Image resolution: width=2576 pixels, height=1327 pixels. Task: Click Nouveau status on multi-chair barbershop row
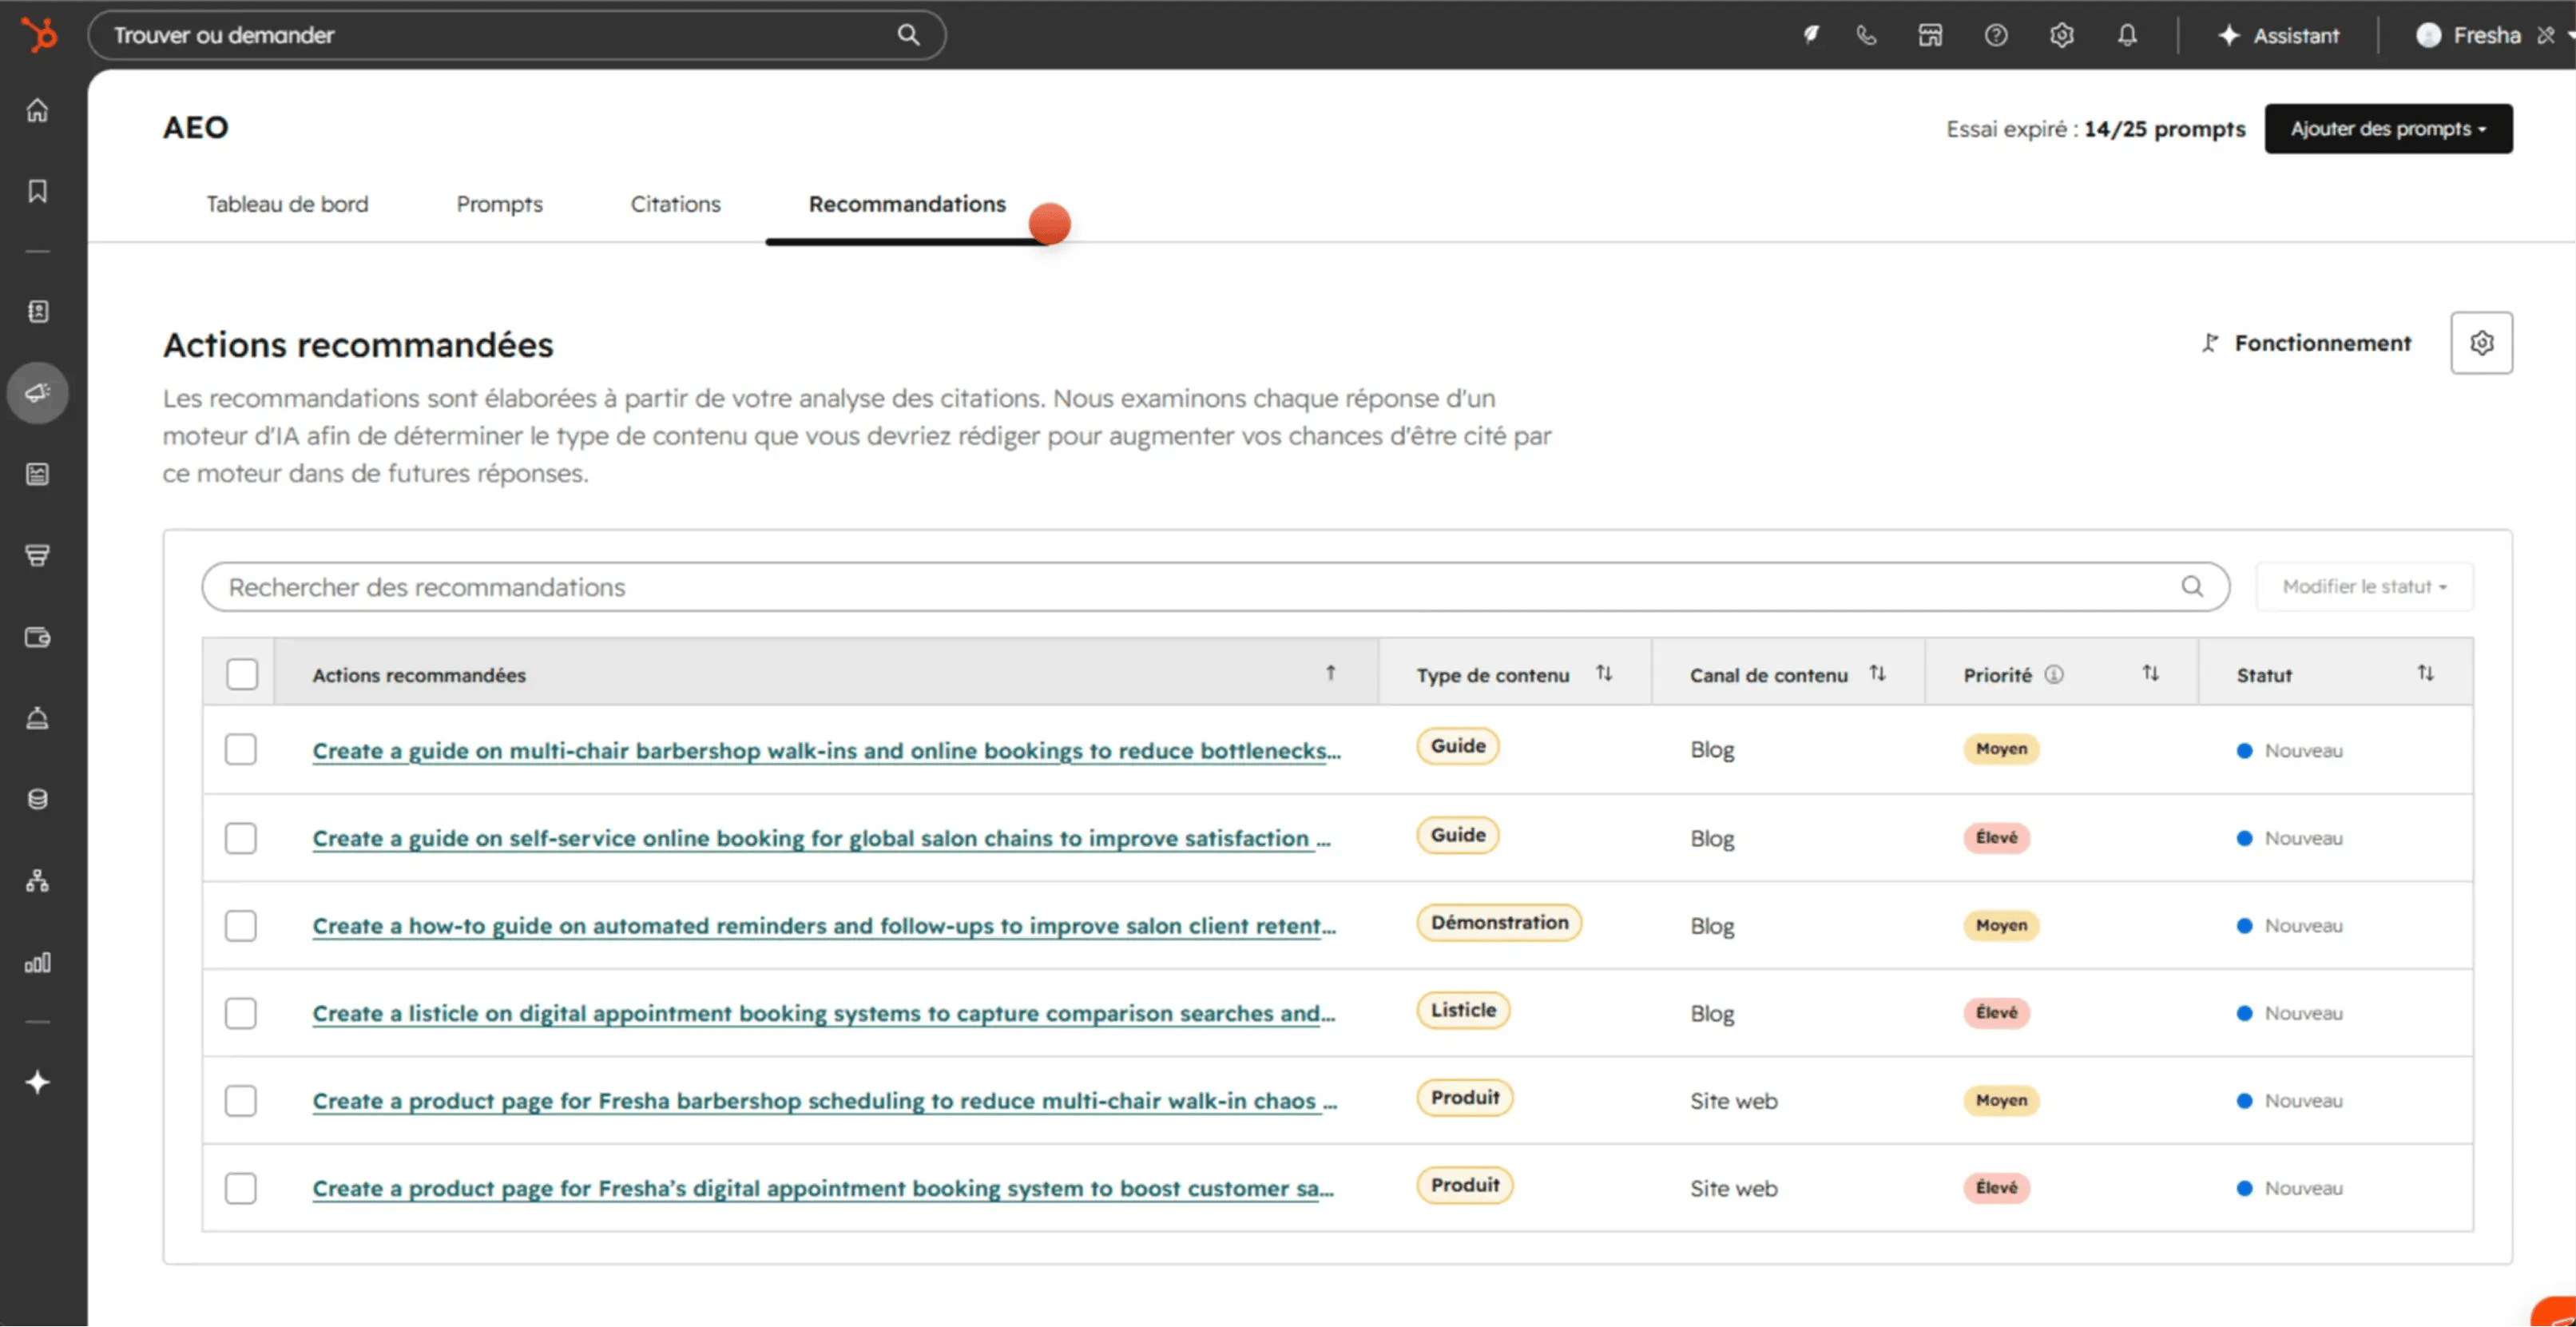[x=2290, y=750]
